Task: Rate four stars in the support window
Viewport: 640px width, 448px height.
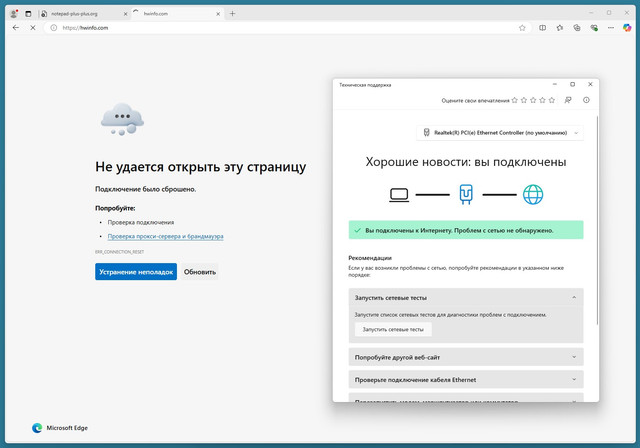Action: click(x=542, y=100)
